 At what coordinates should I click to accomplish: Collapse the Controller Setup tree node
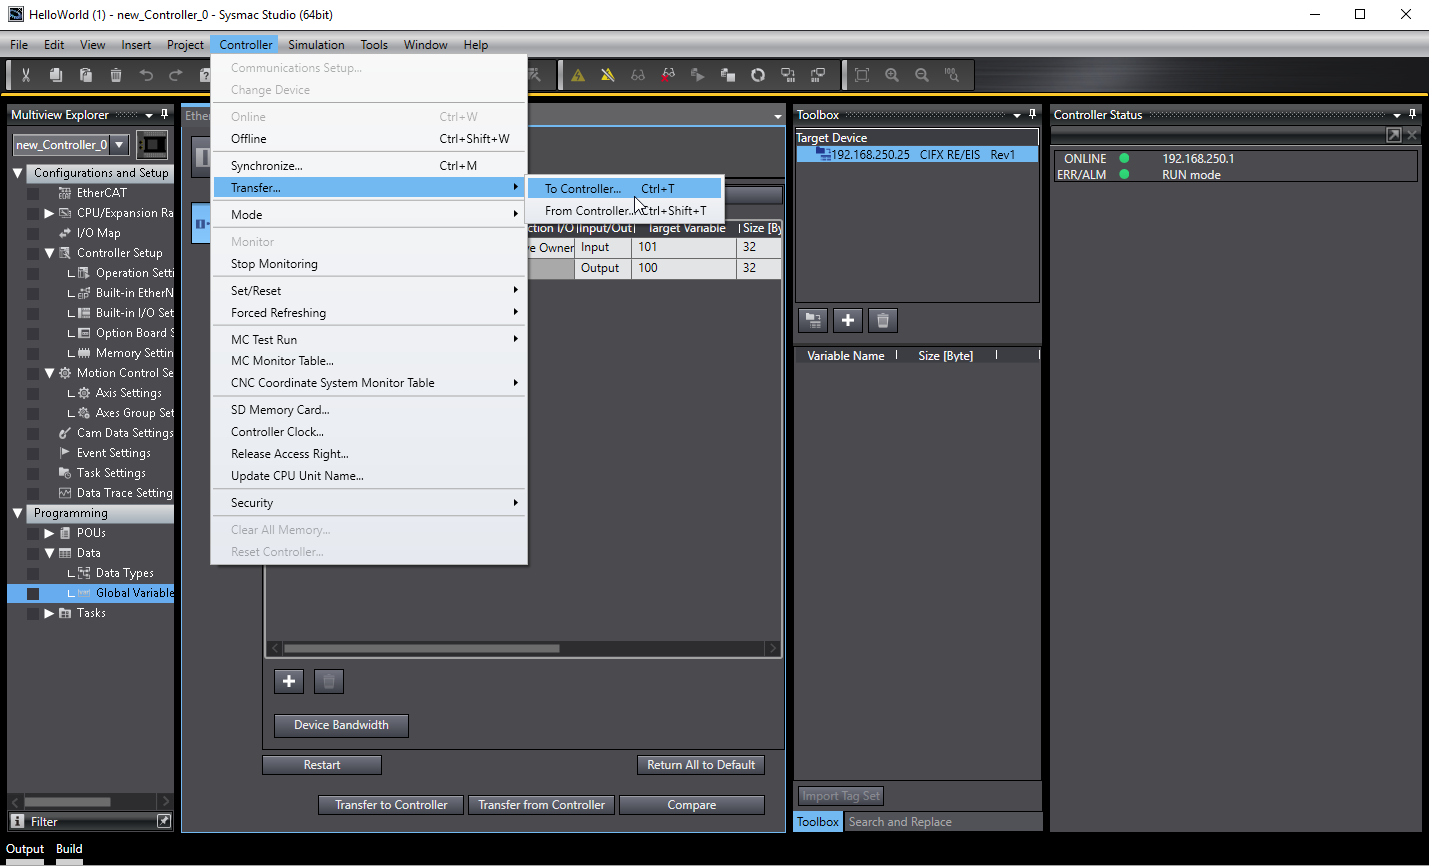(49, 253)
